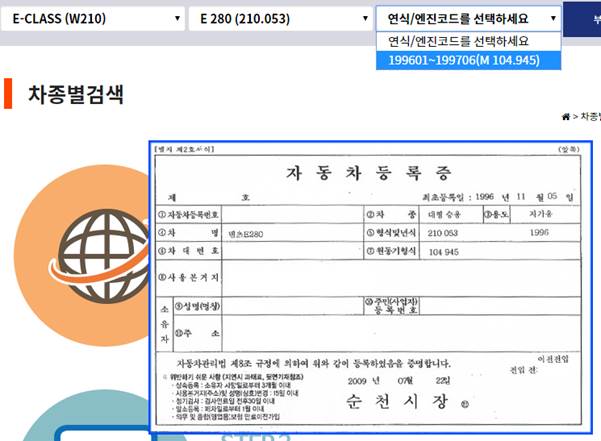Open the E 280 (210.053) model dropdown
Viewport: 601px width, 441px height.
pyautogui.click(x=279, y=19)
